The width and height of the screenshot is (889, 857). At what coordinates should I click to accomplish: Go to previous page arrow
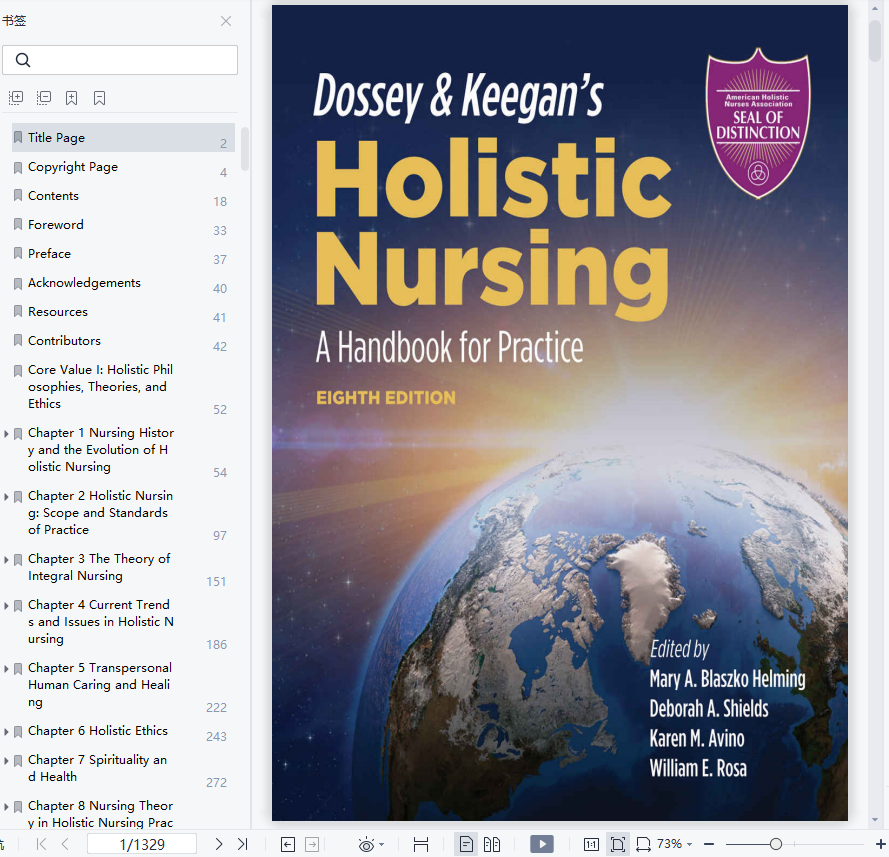point(65,844)
